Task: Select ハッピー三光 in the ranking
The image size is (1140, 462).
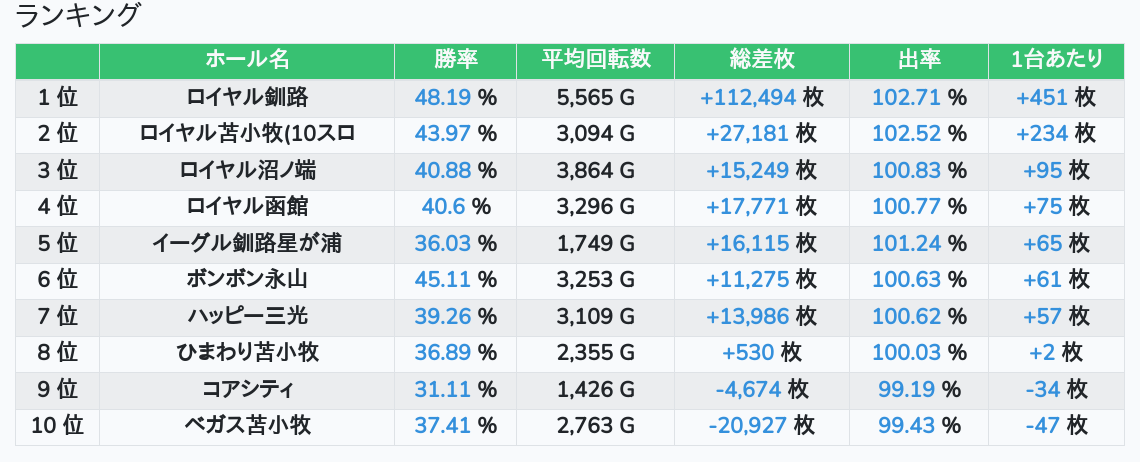Action: (247, 317)
